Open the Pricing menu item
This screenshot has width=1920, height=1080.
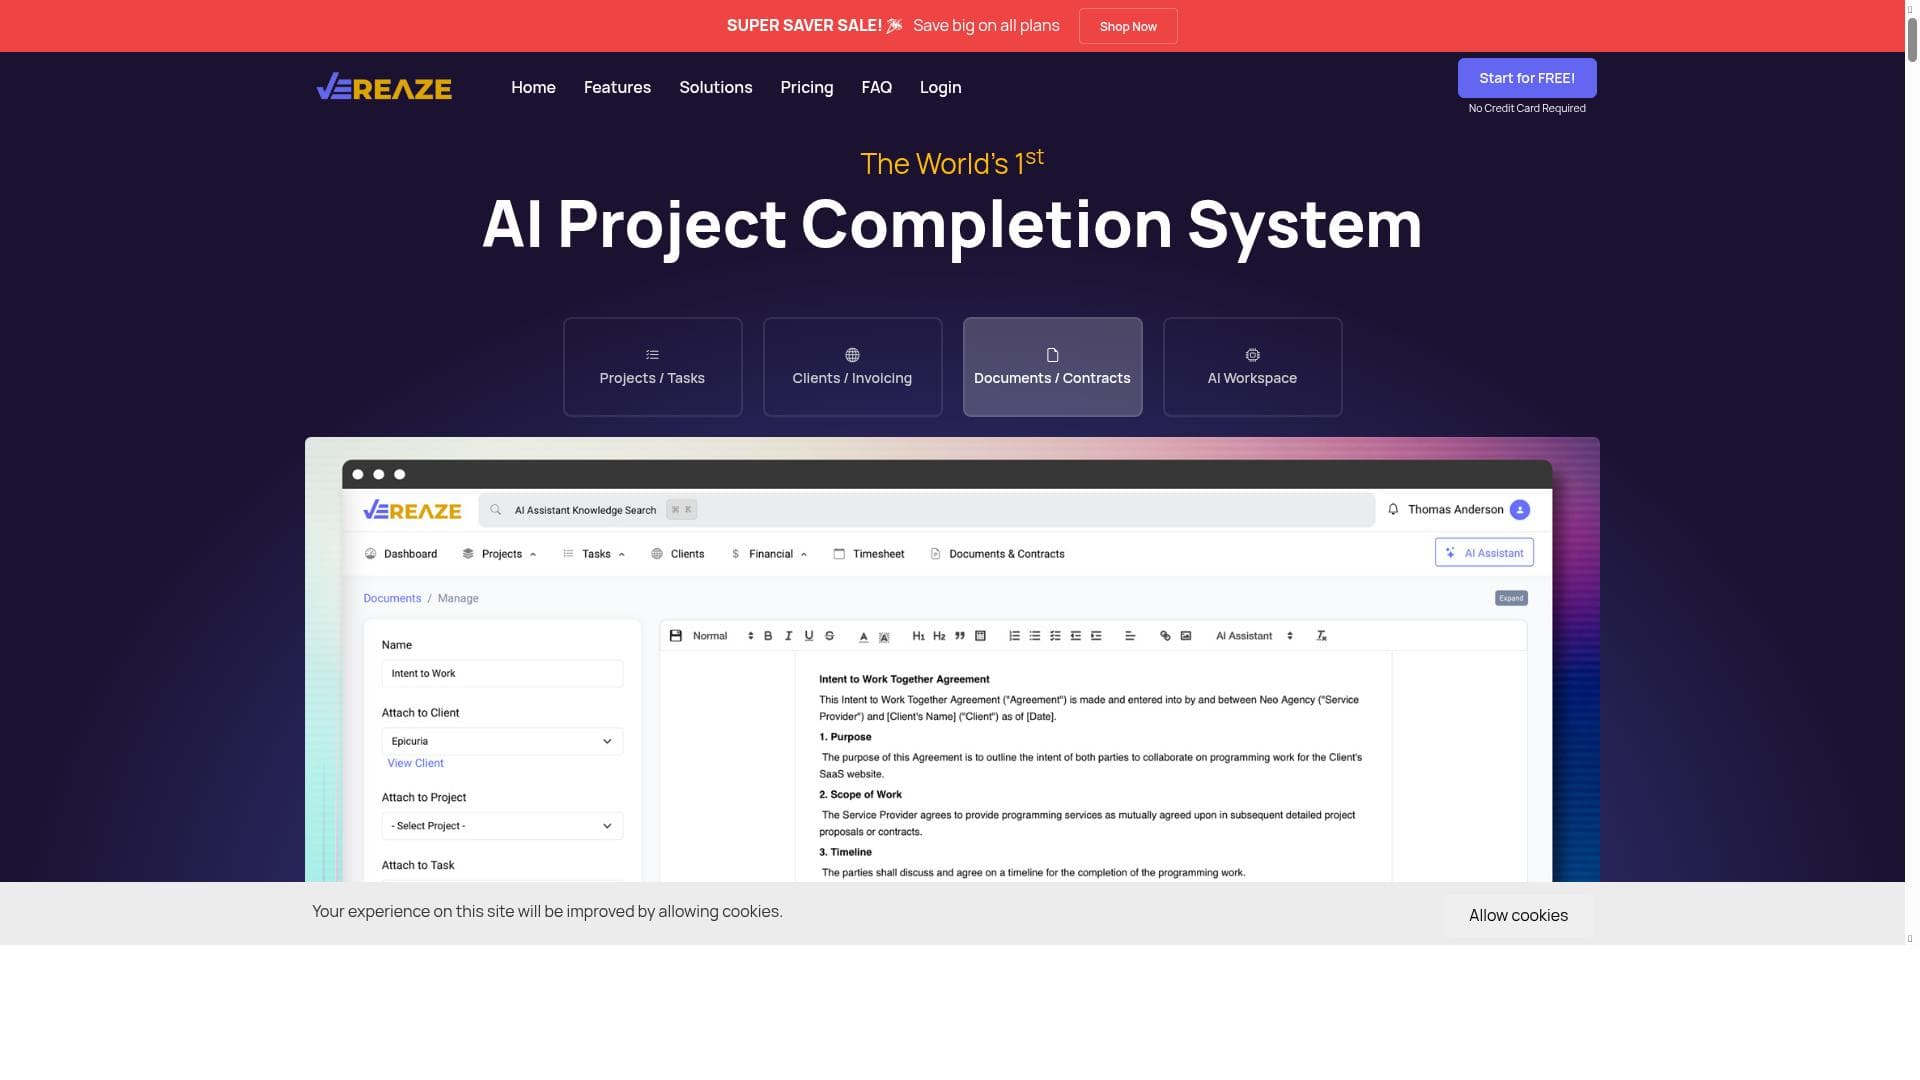click(x=806, y=88)
